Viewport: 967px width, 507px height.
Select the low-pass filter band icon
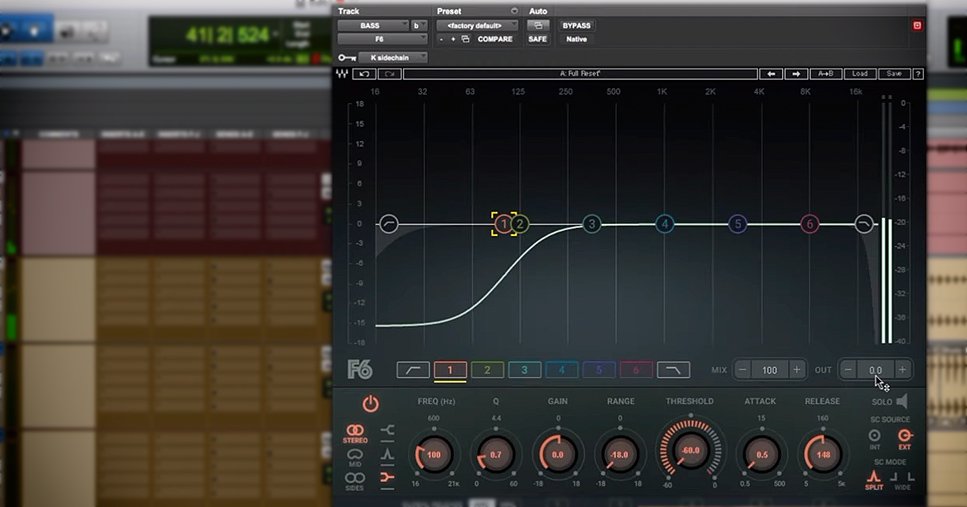[x=673, y=370]
